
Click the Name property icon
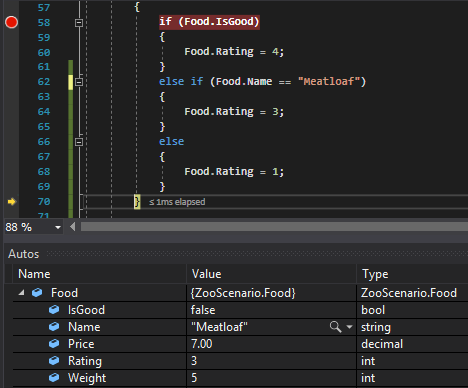tap(54, 327)
